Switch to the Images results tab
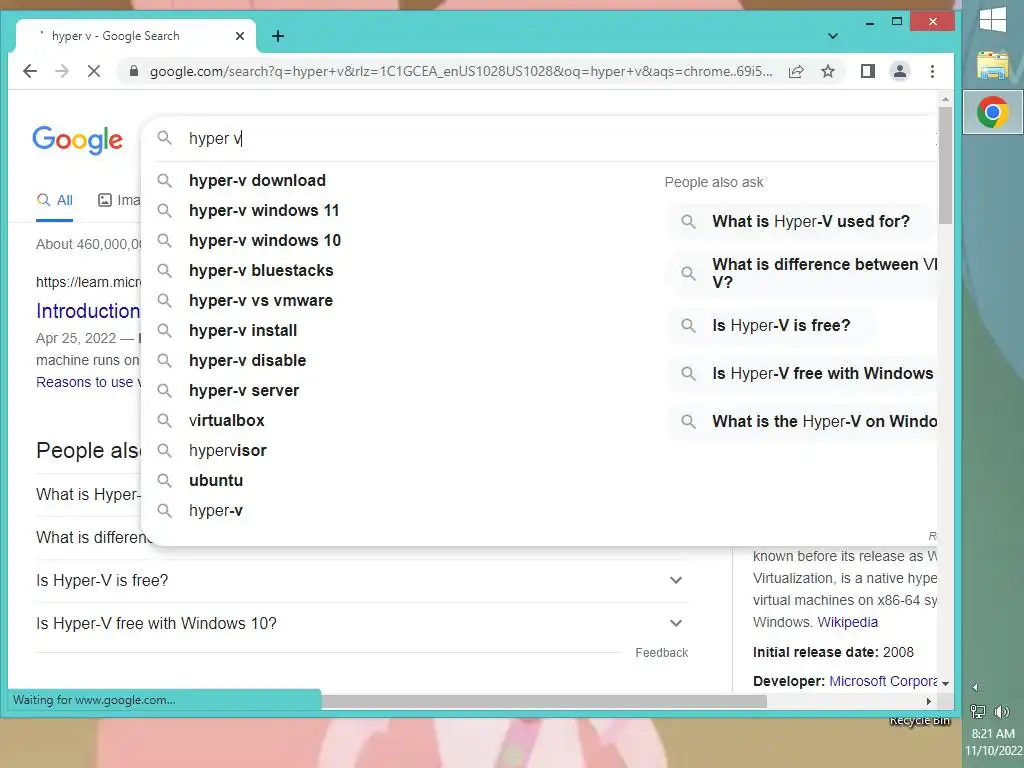The height and width of the screenshot is (768, 1024). [x=120, y=200]
